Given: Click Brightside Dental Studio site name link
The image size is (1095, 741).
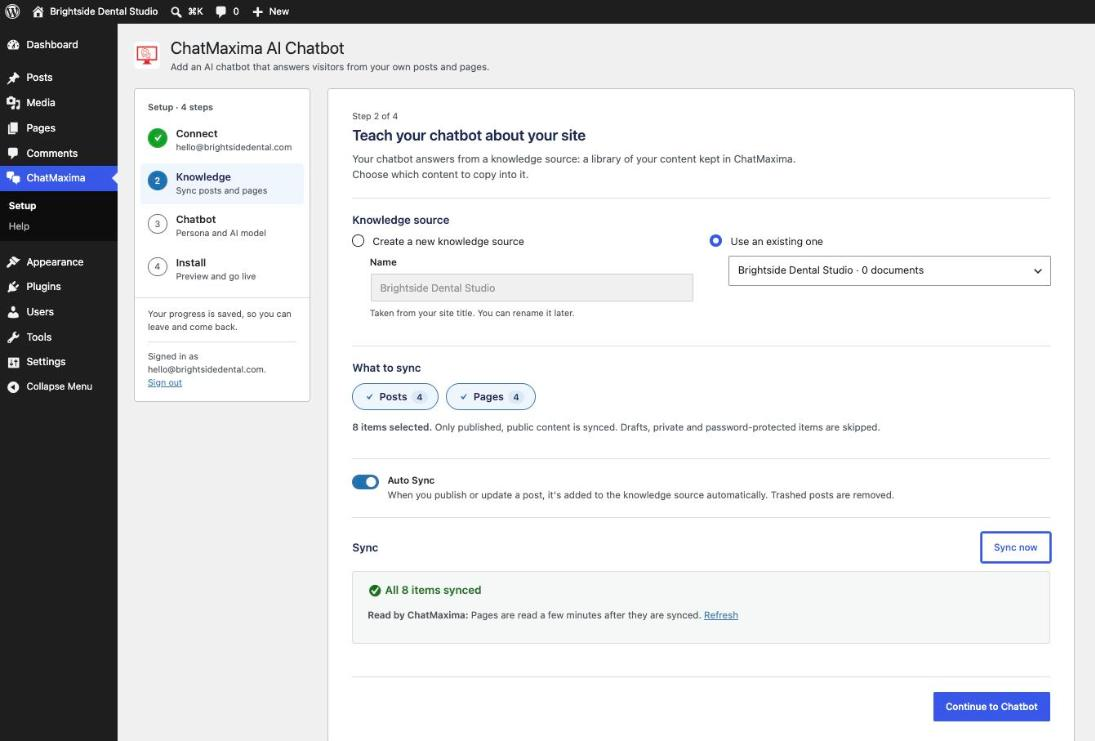Looking at the screenshot, I should point(104,12).
